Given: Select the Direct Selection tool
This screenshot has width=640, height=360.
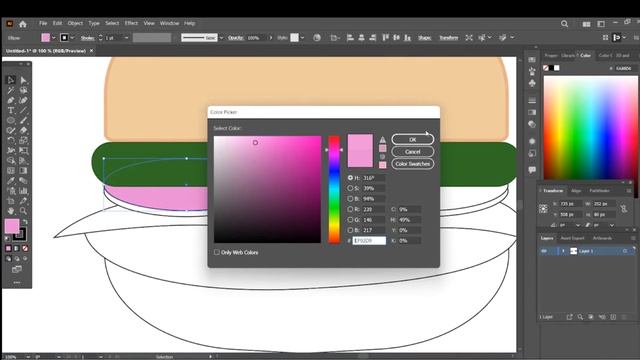Looking at the screenshot, I should tap(23, 80).
